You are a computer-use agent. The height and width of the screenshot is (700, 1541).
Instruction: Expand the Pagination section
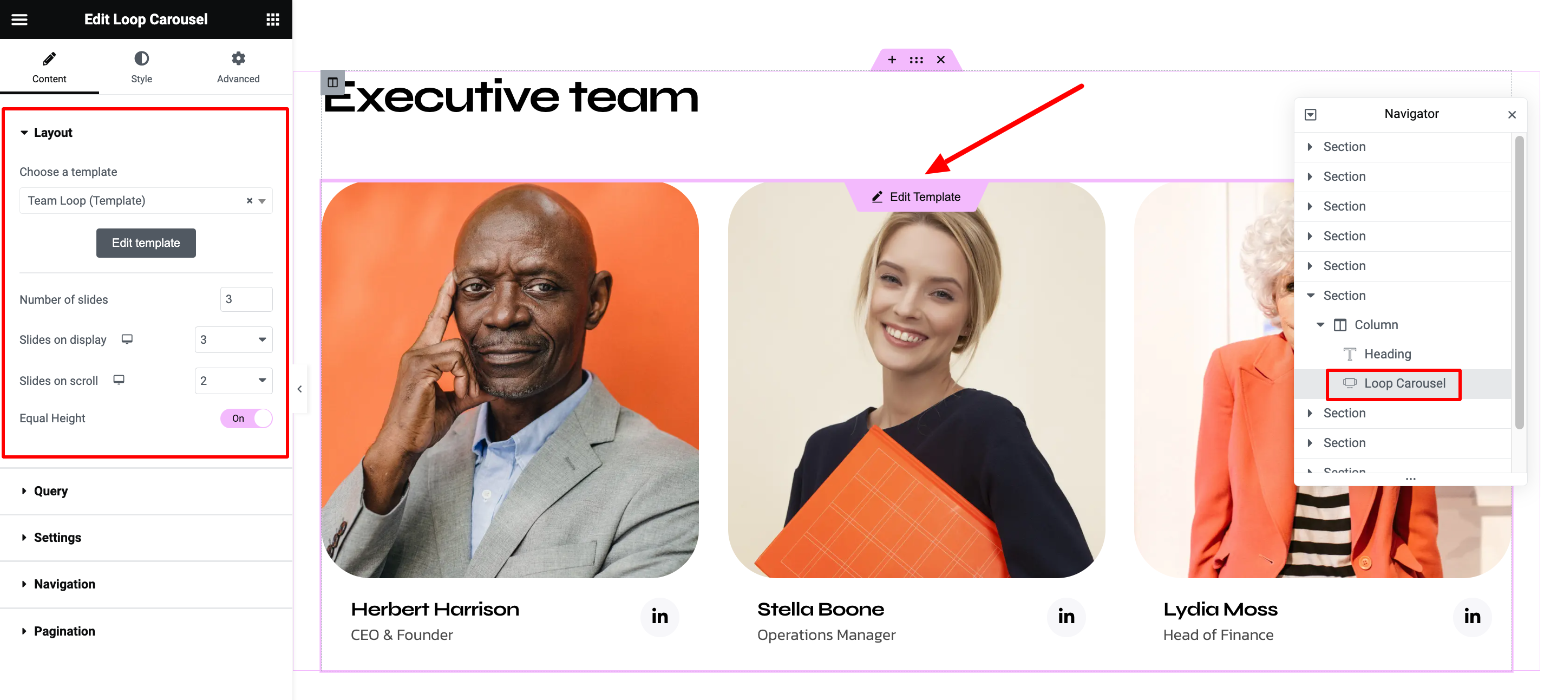point(146,631)
